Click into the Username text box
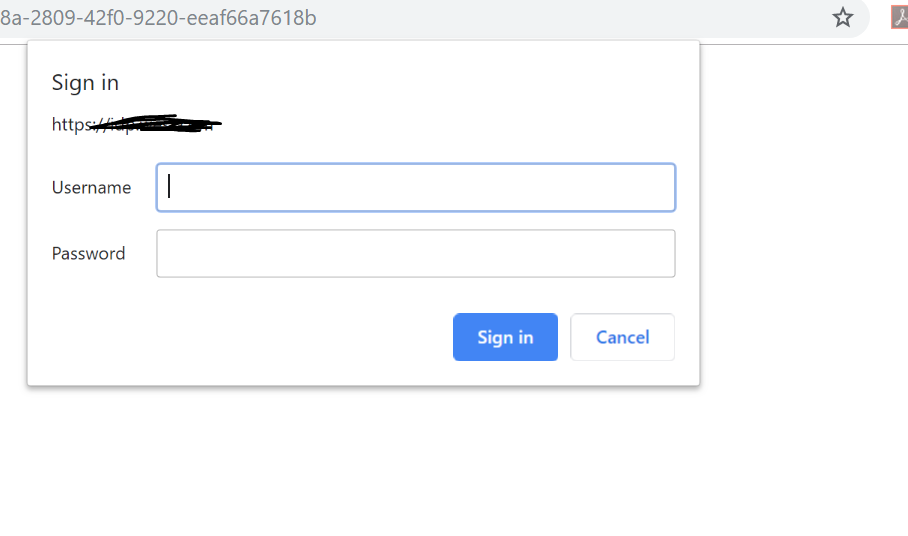This screenshot has height=536, width=908. [x=416, y=187]
